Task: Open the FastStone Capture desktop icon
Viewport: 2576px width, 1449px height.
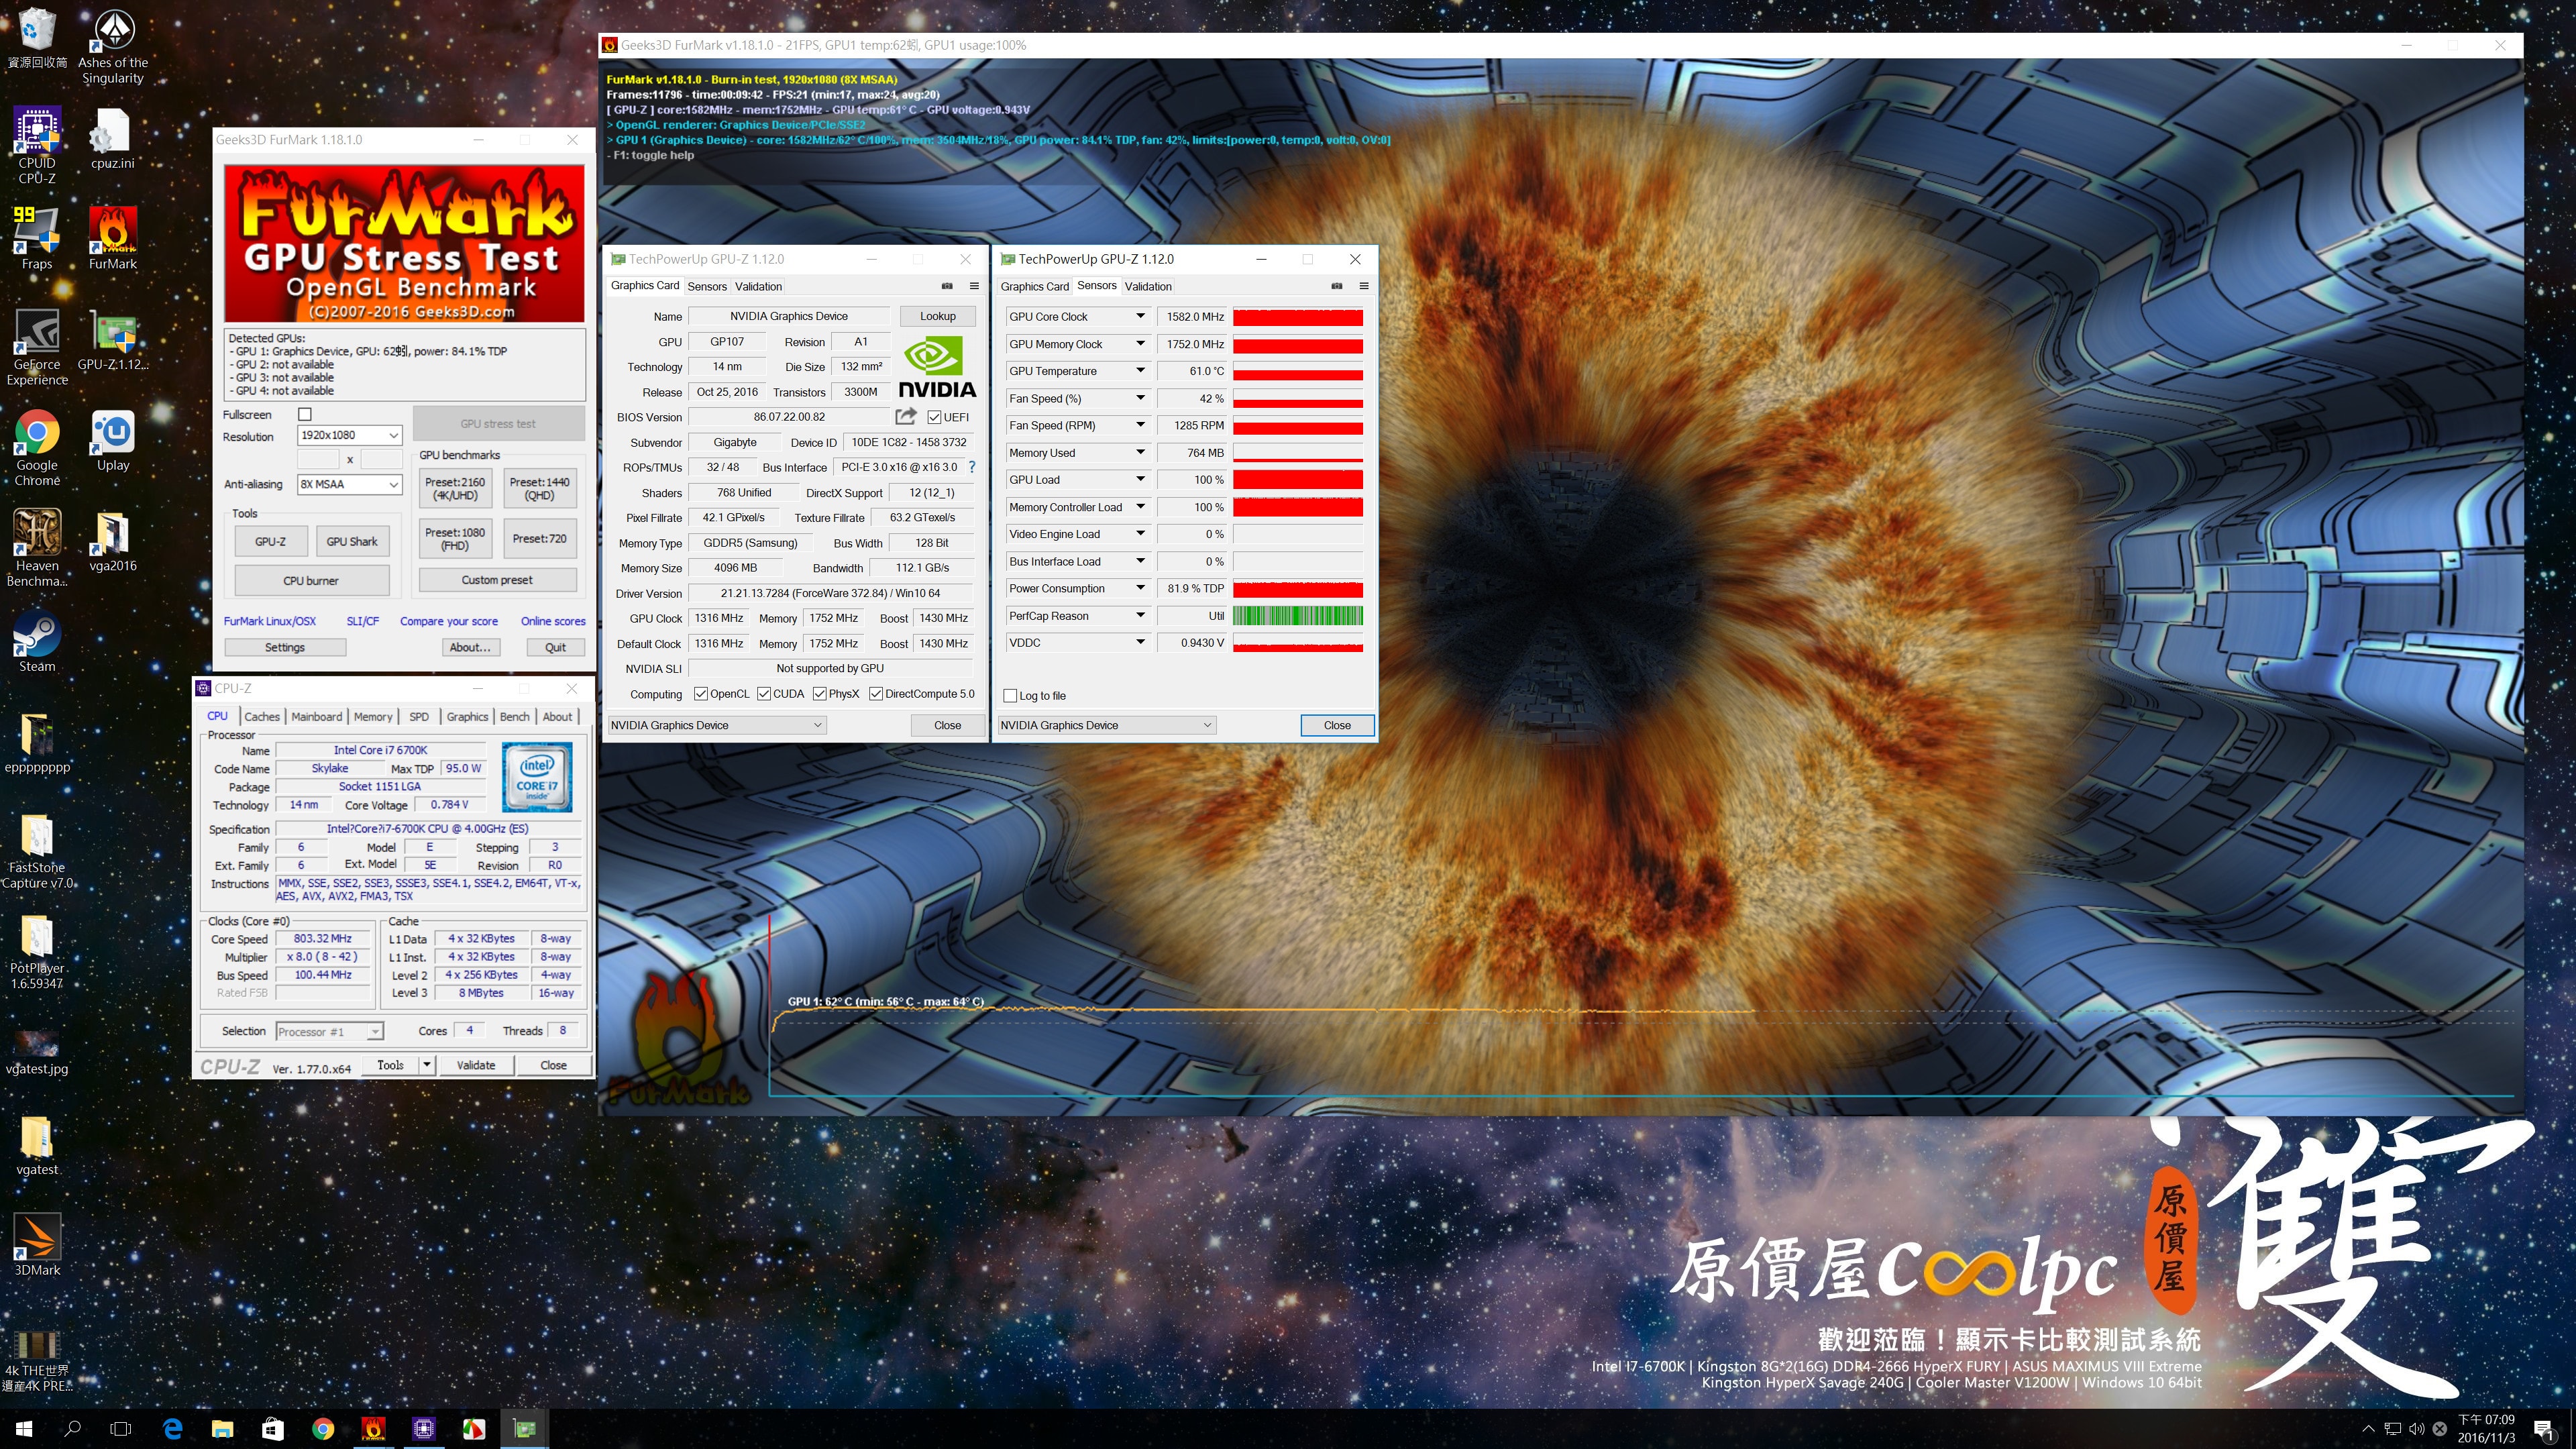Action: pyautogui.click(x=37, y=850)
